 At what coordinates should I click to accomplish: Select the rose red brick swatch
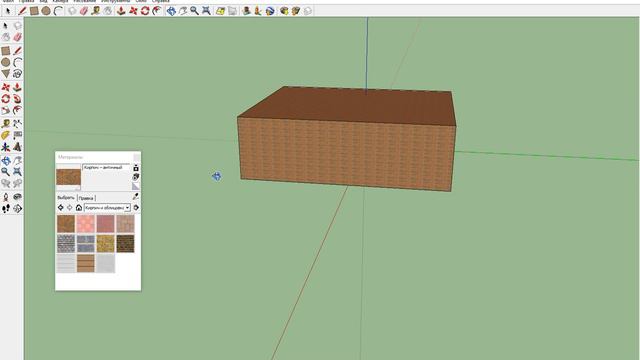coord(105,224)
